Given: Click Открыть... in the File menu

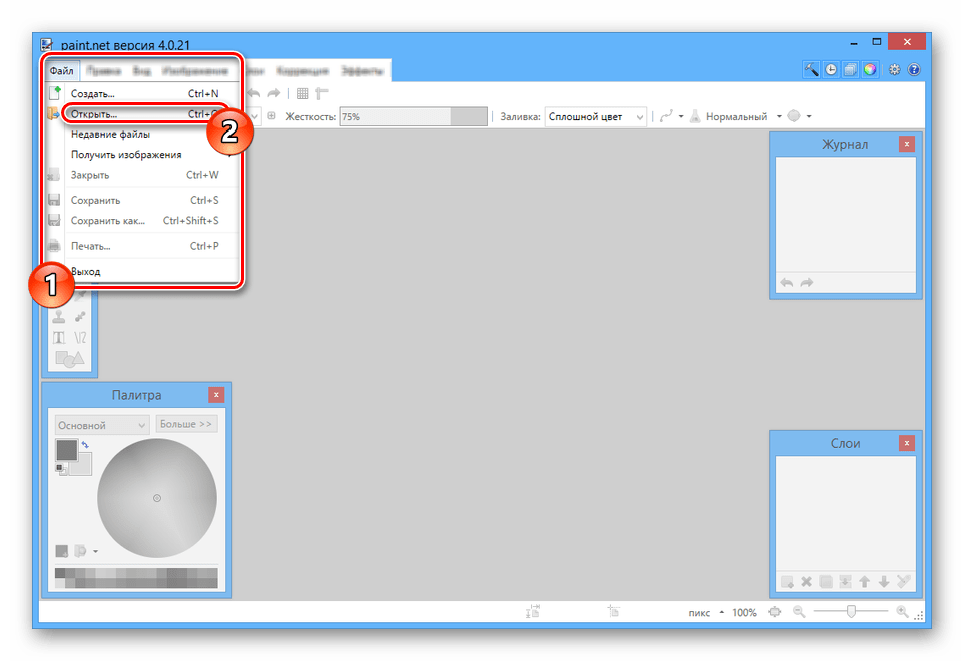Looking at the screenshot, I should point(94,114).
